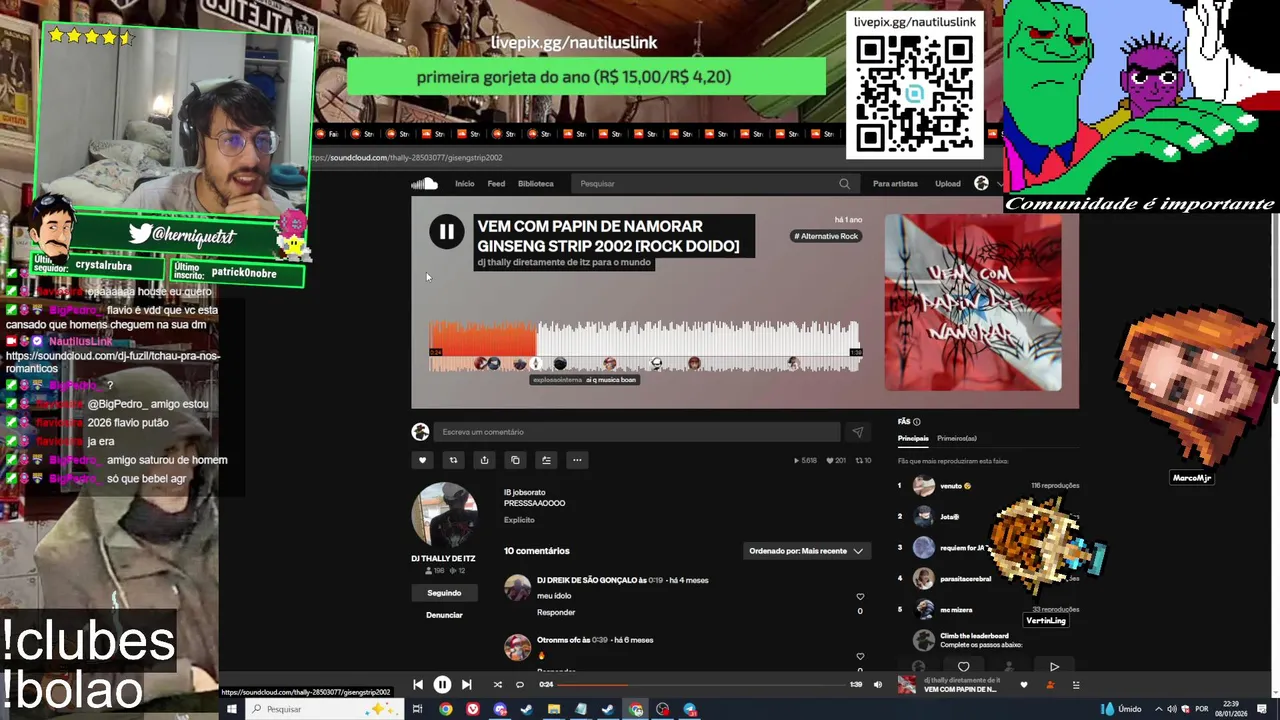Pause playback from the bottom player bar
Image resolution: width=1280 pixels, height=720 pixels.
pos(442,685)
